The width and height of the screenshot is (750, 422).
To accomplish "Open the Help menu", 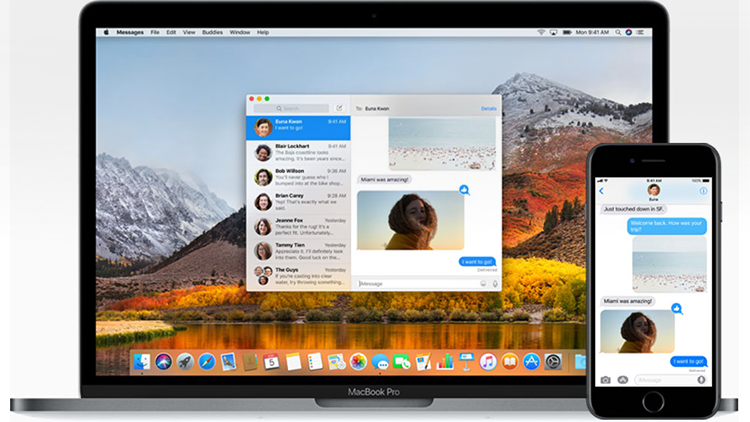I will [x=263, y=33].
